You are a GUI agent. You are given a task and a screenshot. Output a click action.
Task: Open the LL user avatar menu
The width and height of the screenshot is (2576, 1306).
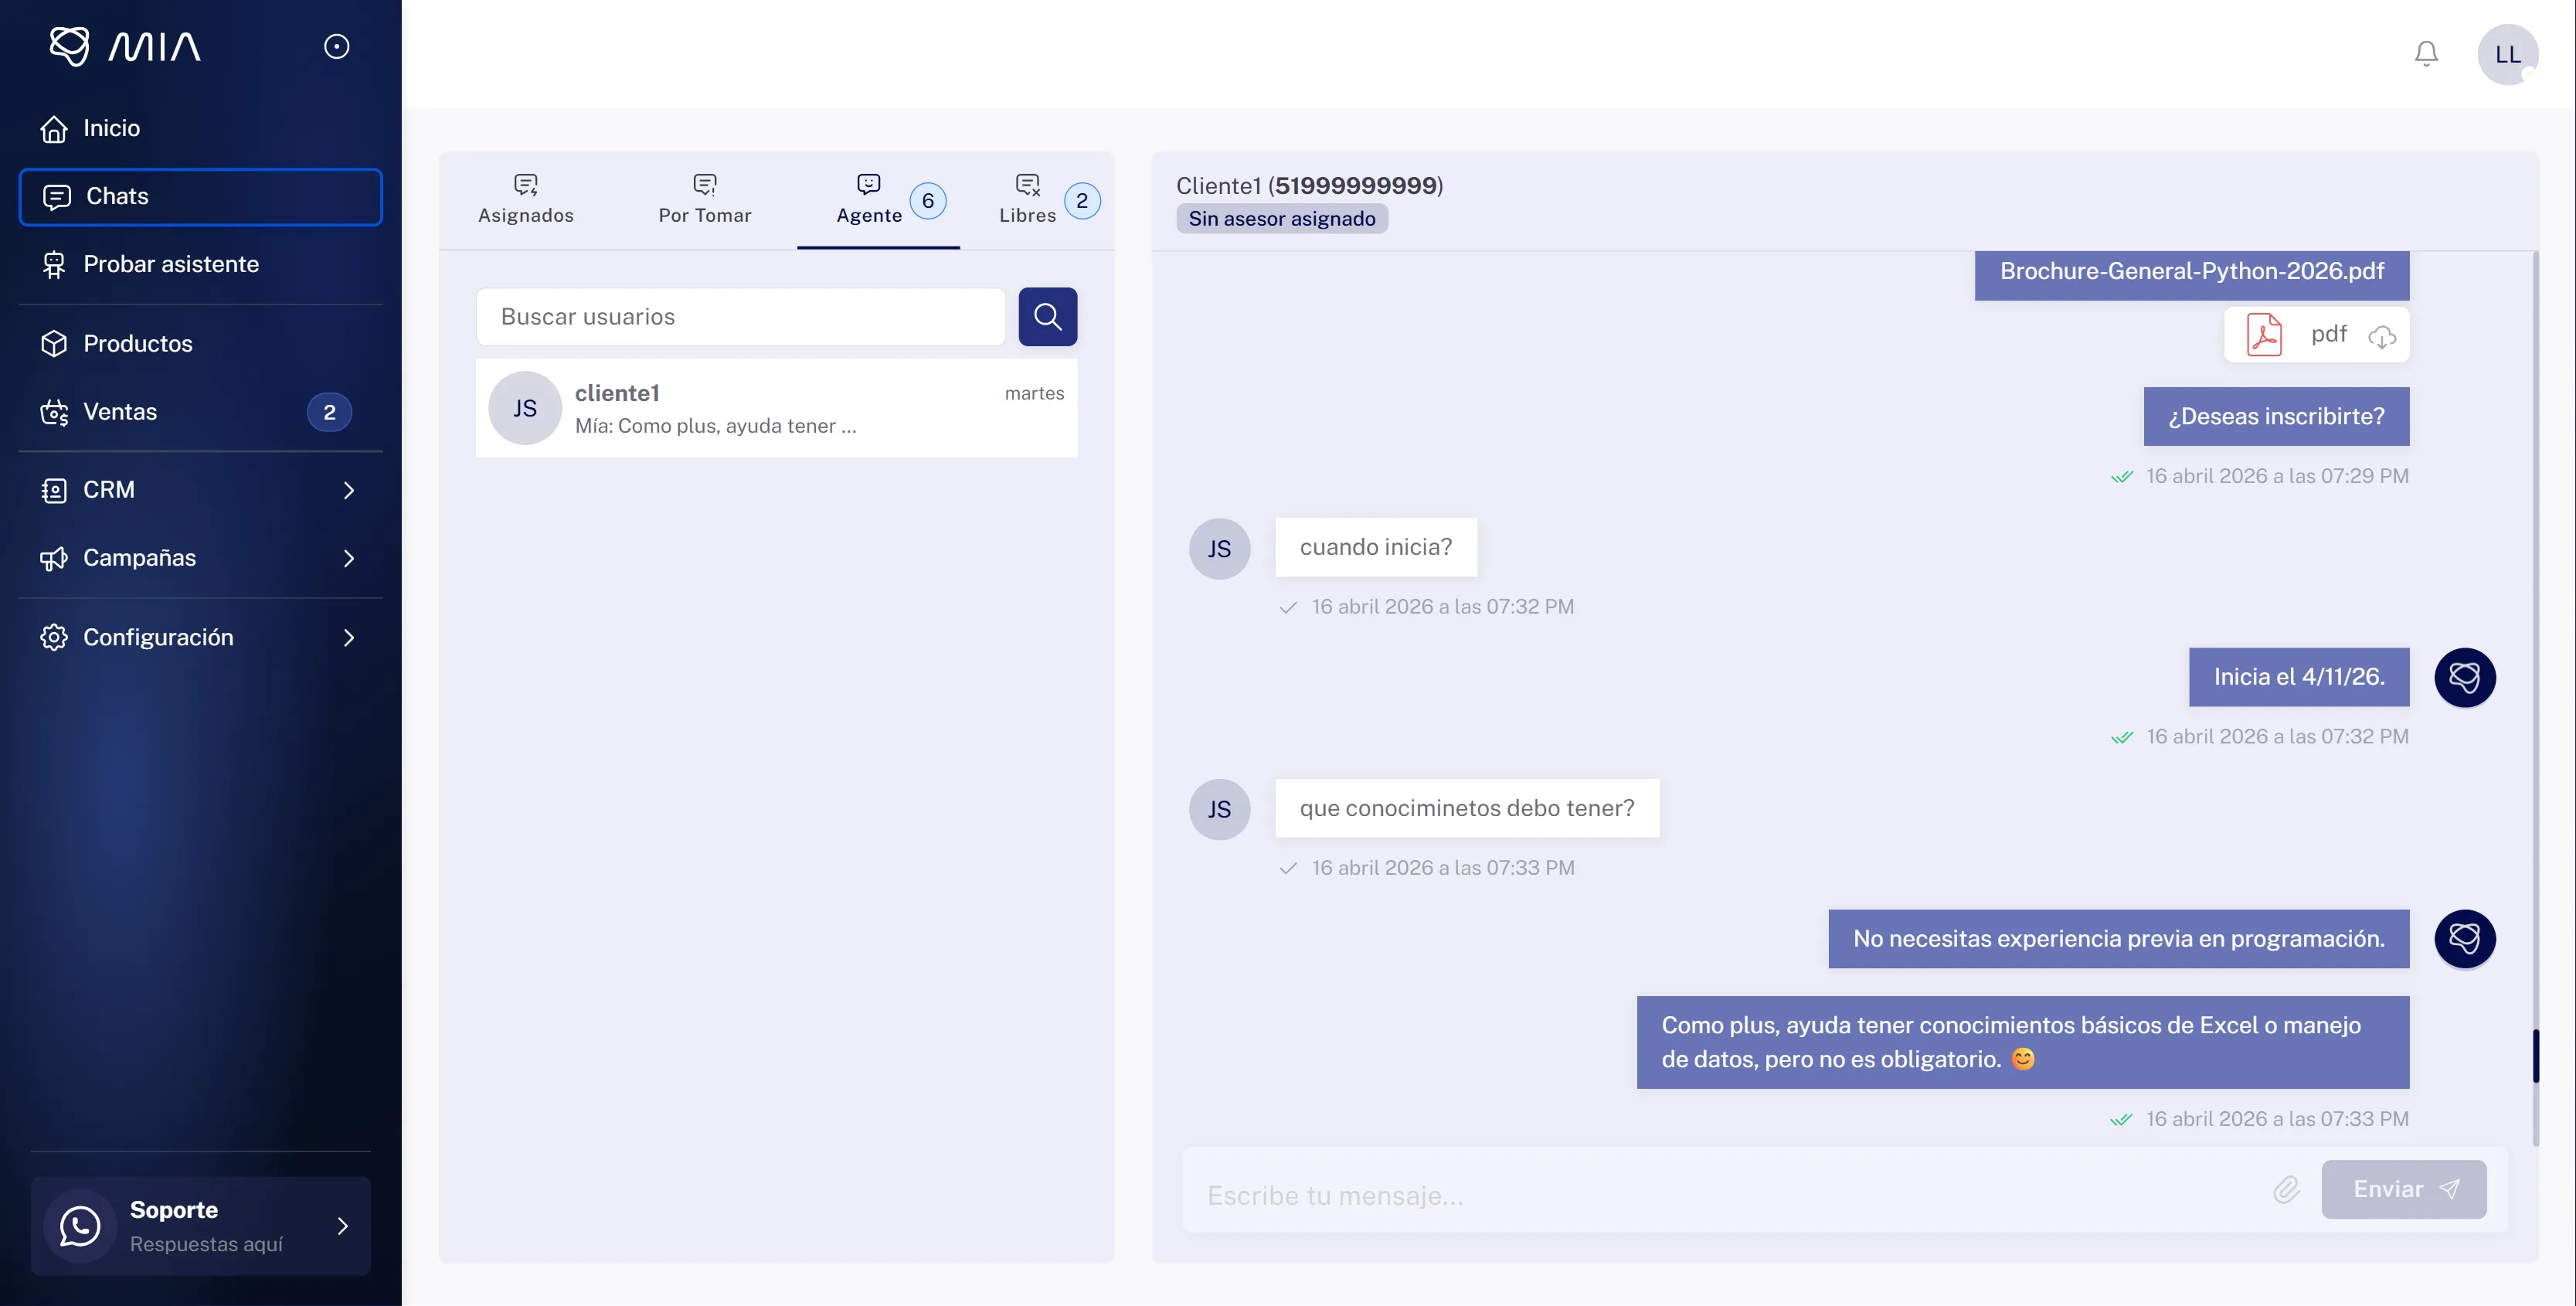point(2508,54)
